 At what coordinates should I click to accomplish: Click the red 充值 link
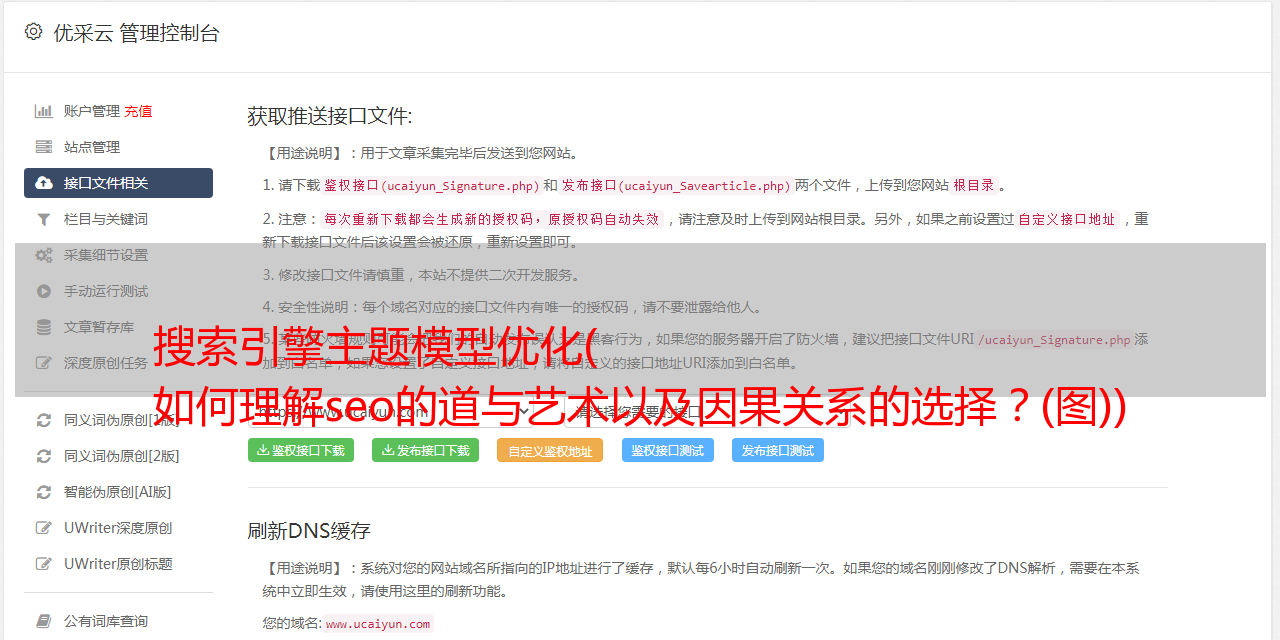138,111
